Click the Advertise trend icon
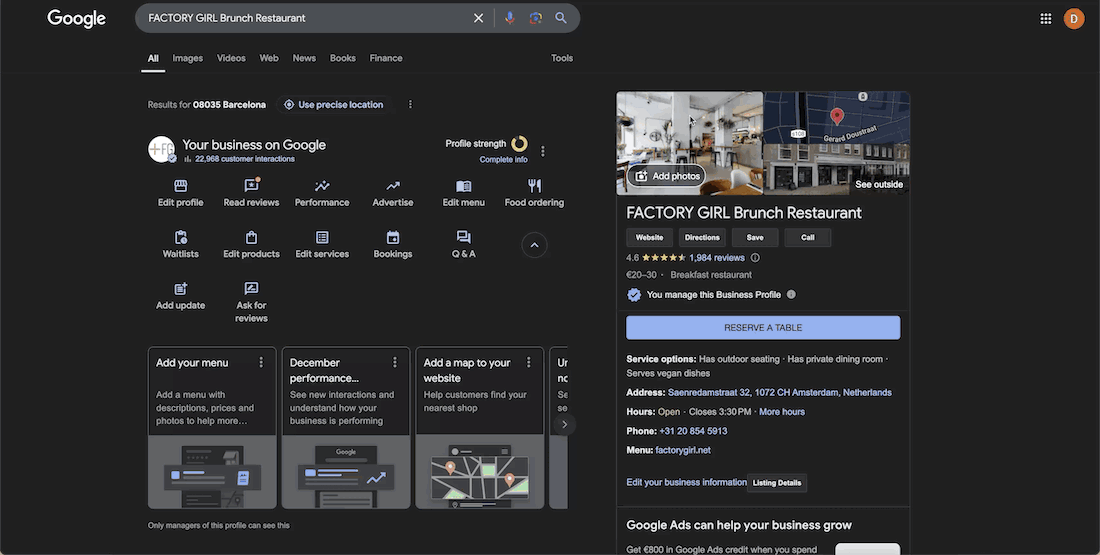The image size is (1100, 555). 393,186
